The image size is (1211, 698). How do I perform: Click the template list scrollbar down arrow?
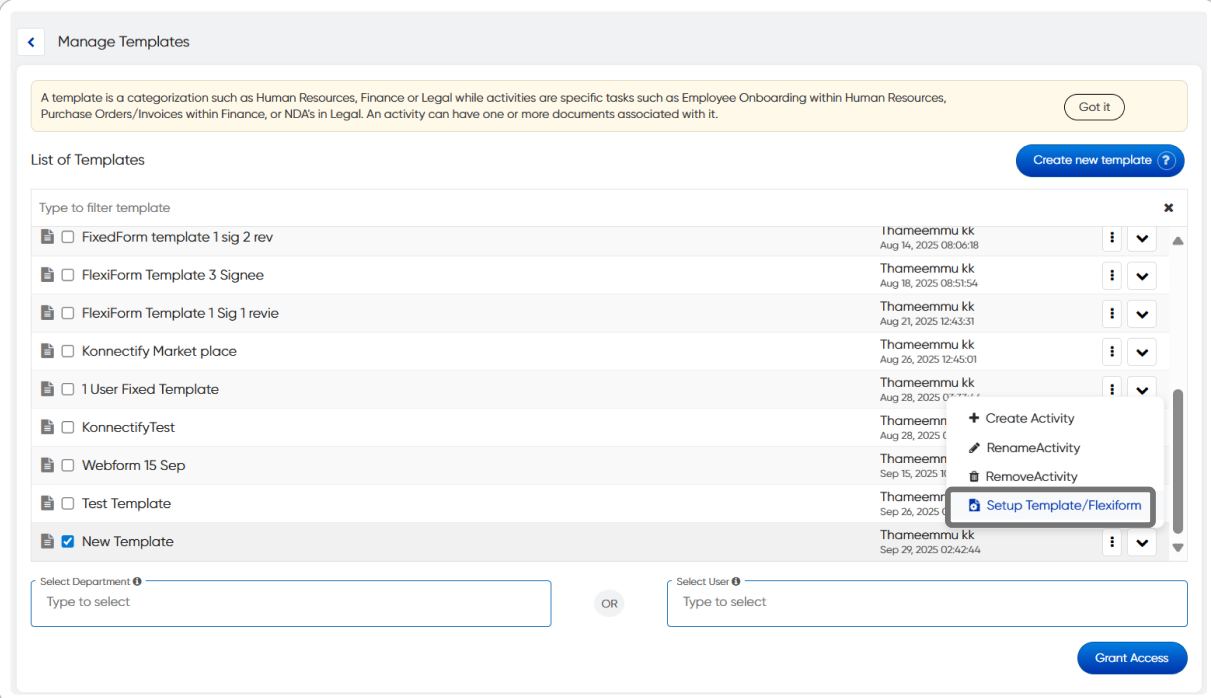tap(1177, 548)
